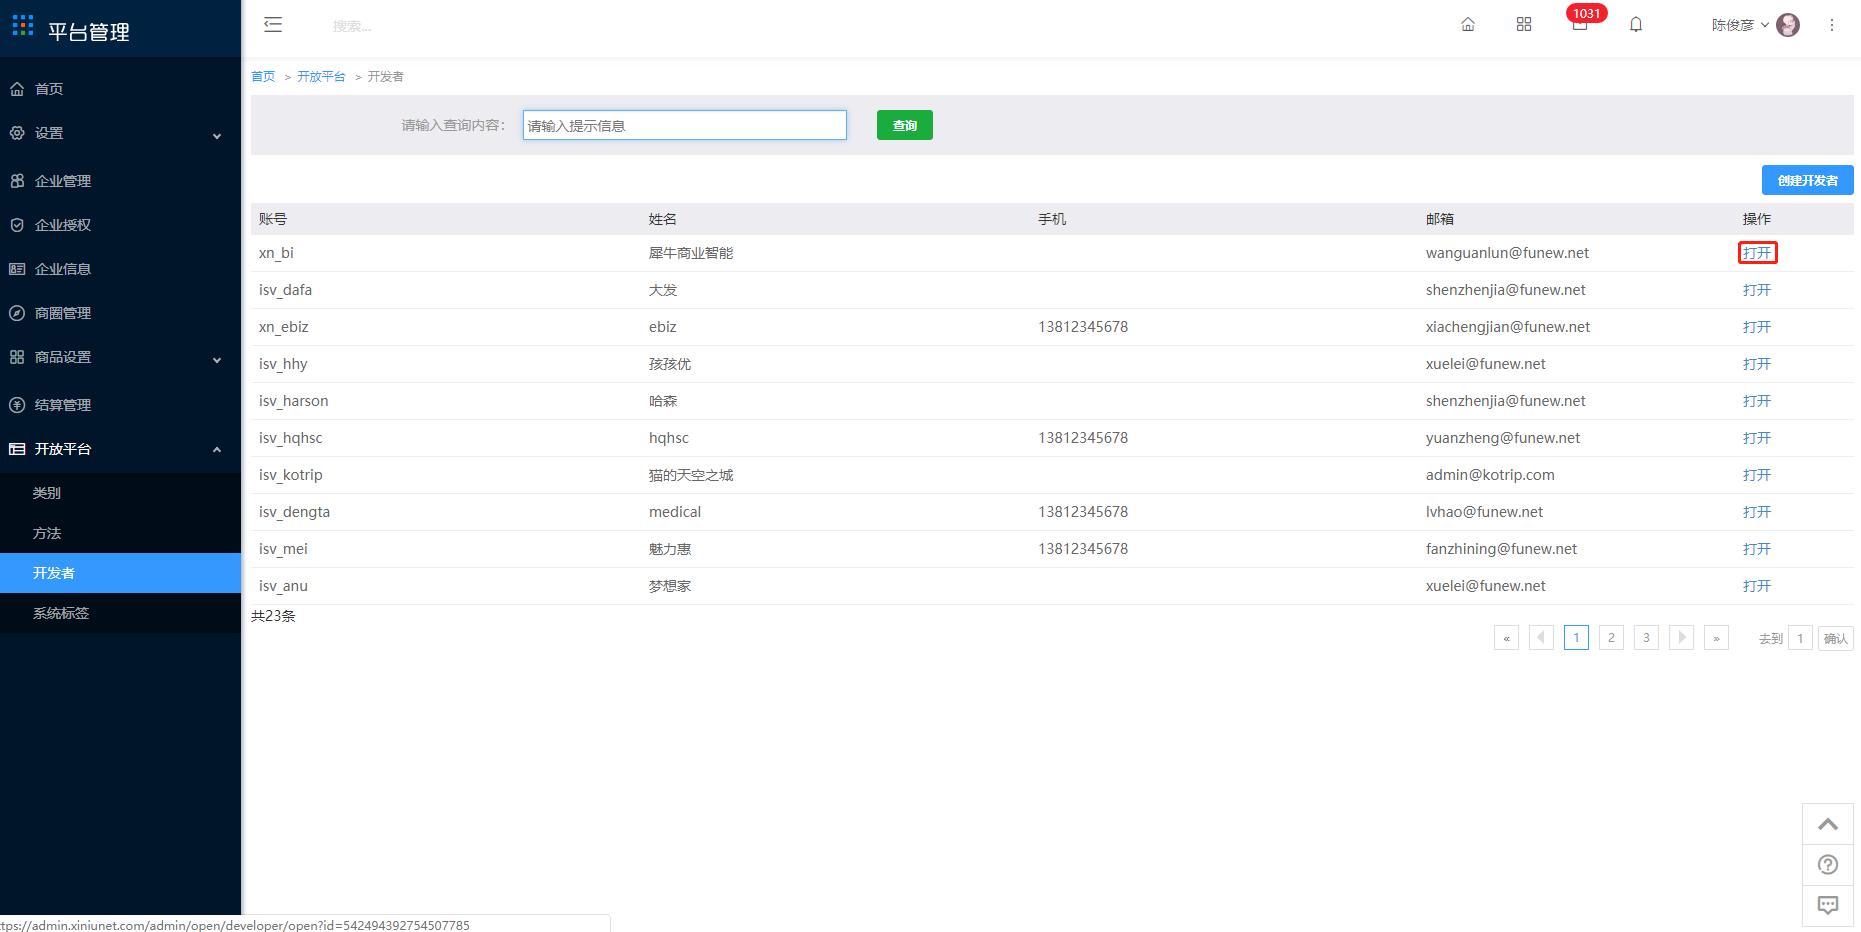The height and width of the screenshot is (932, 1861).
Task: Click the user avatar picture
Action: [1788, 25]
